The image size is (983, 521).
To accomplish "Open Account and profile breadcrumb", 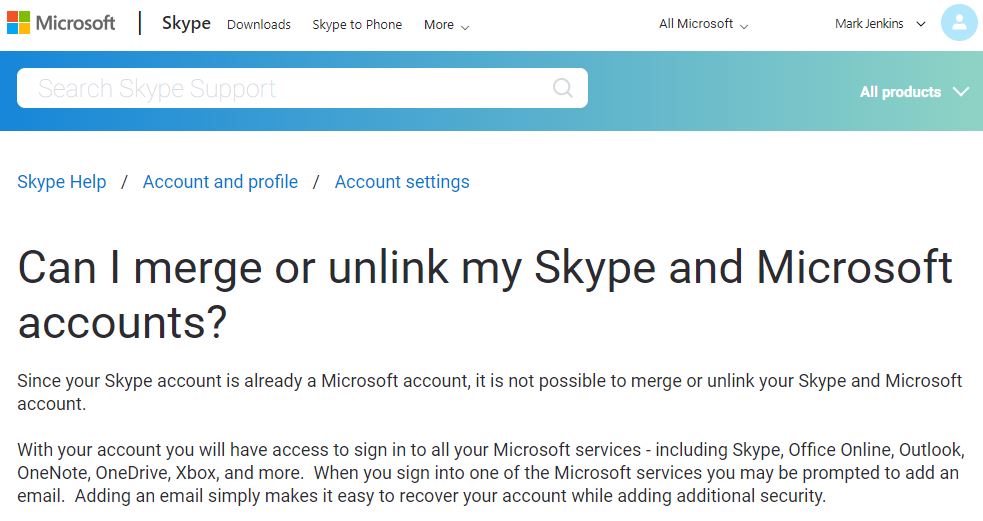I will tap(220, 182).
